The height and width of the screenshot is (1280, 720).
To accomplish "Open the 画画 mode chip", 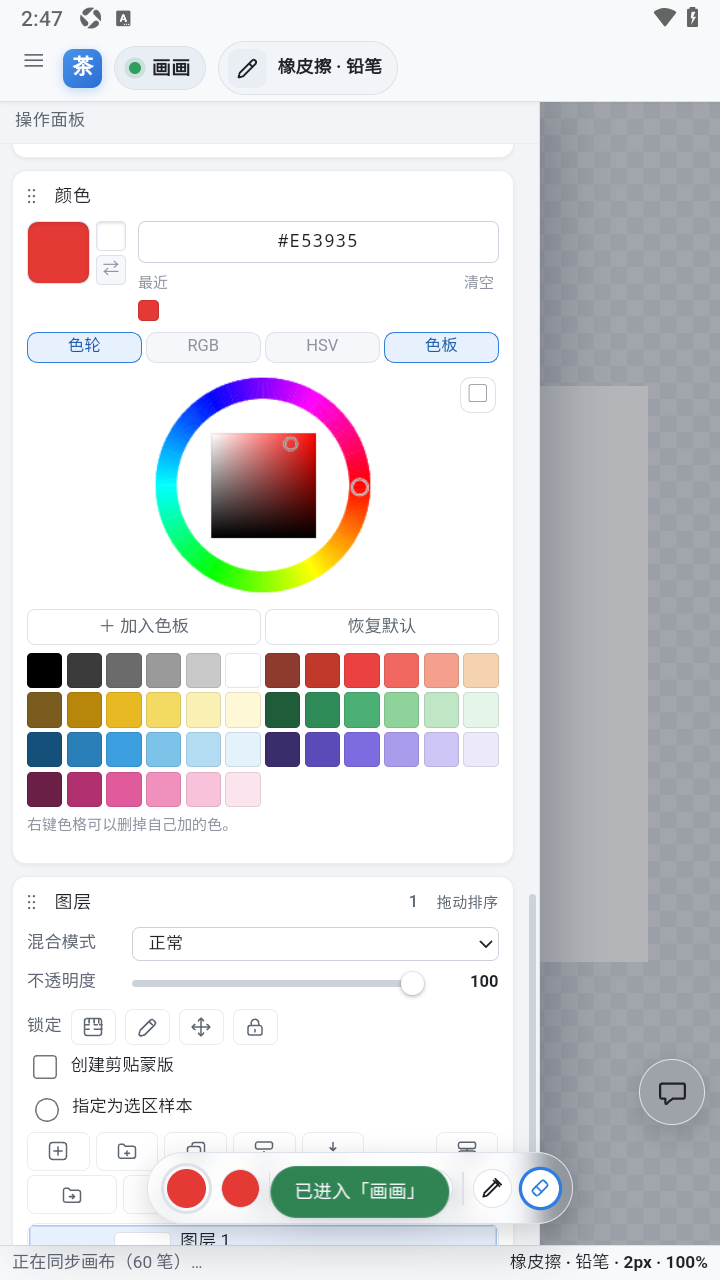I will coord(160,68).
